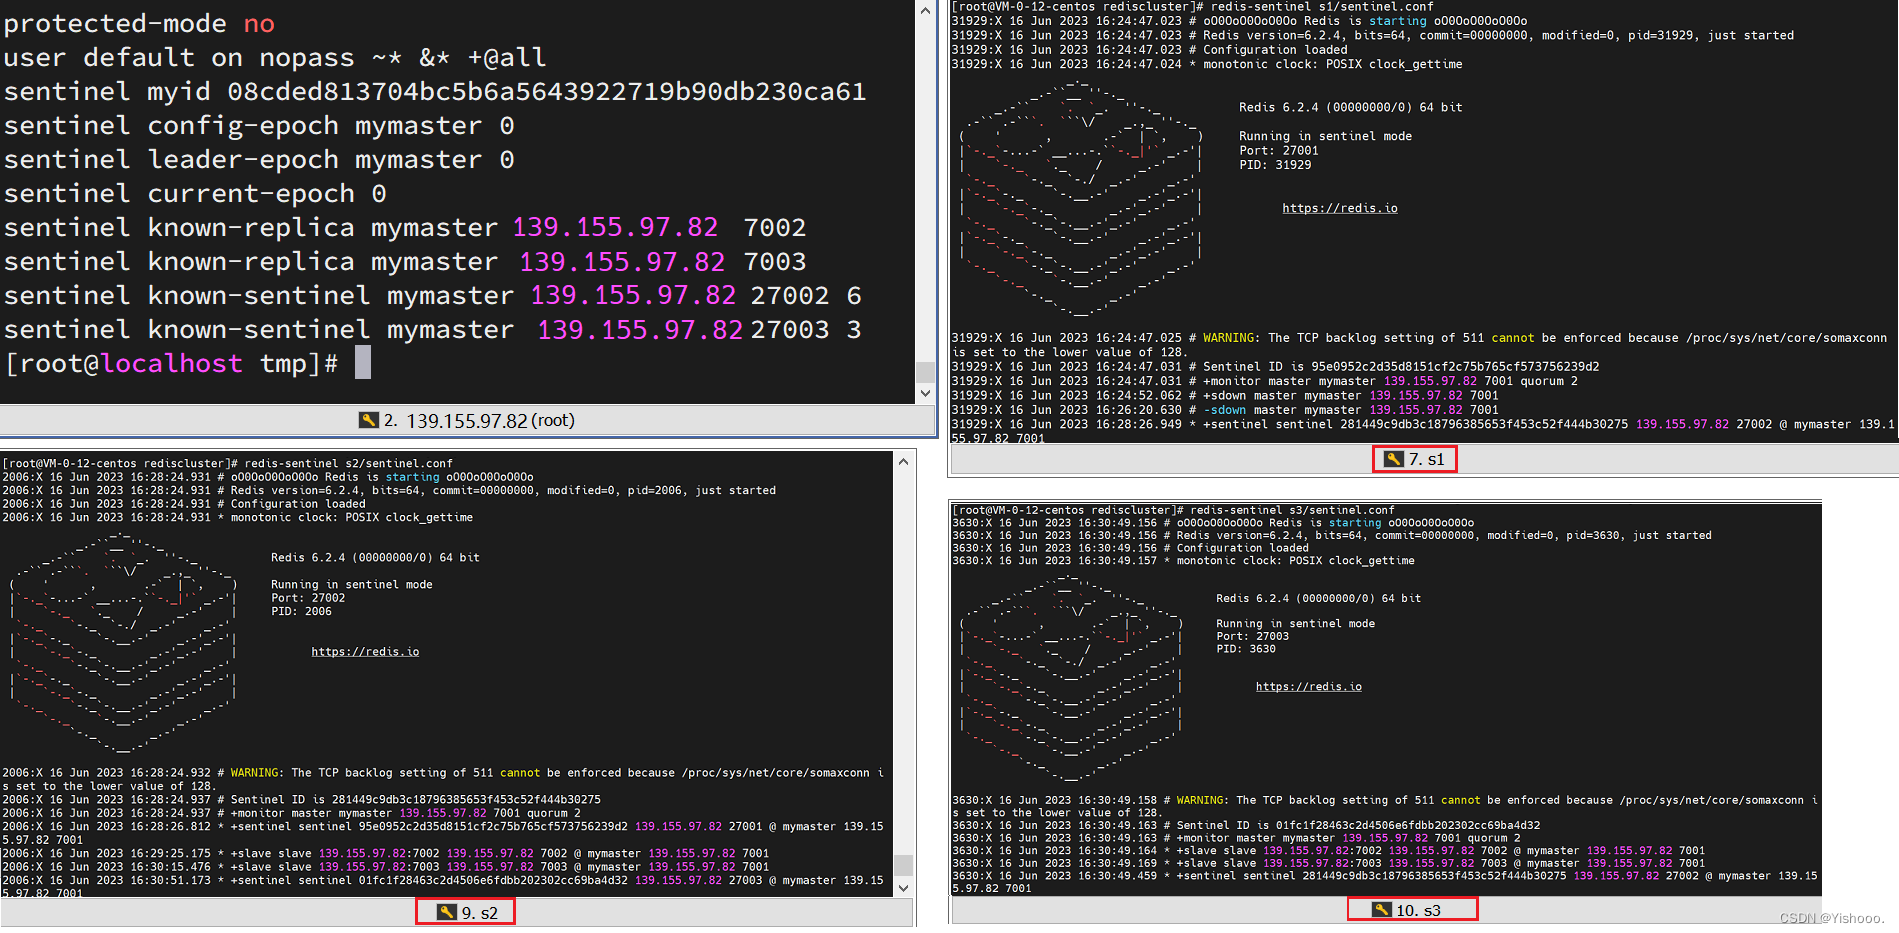Screen dimensions: 1899x933
Task: Click the "+slave slave 139.155.97.82:7002" line in s3
Action: click(x=1328, y=850)
